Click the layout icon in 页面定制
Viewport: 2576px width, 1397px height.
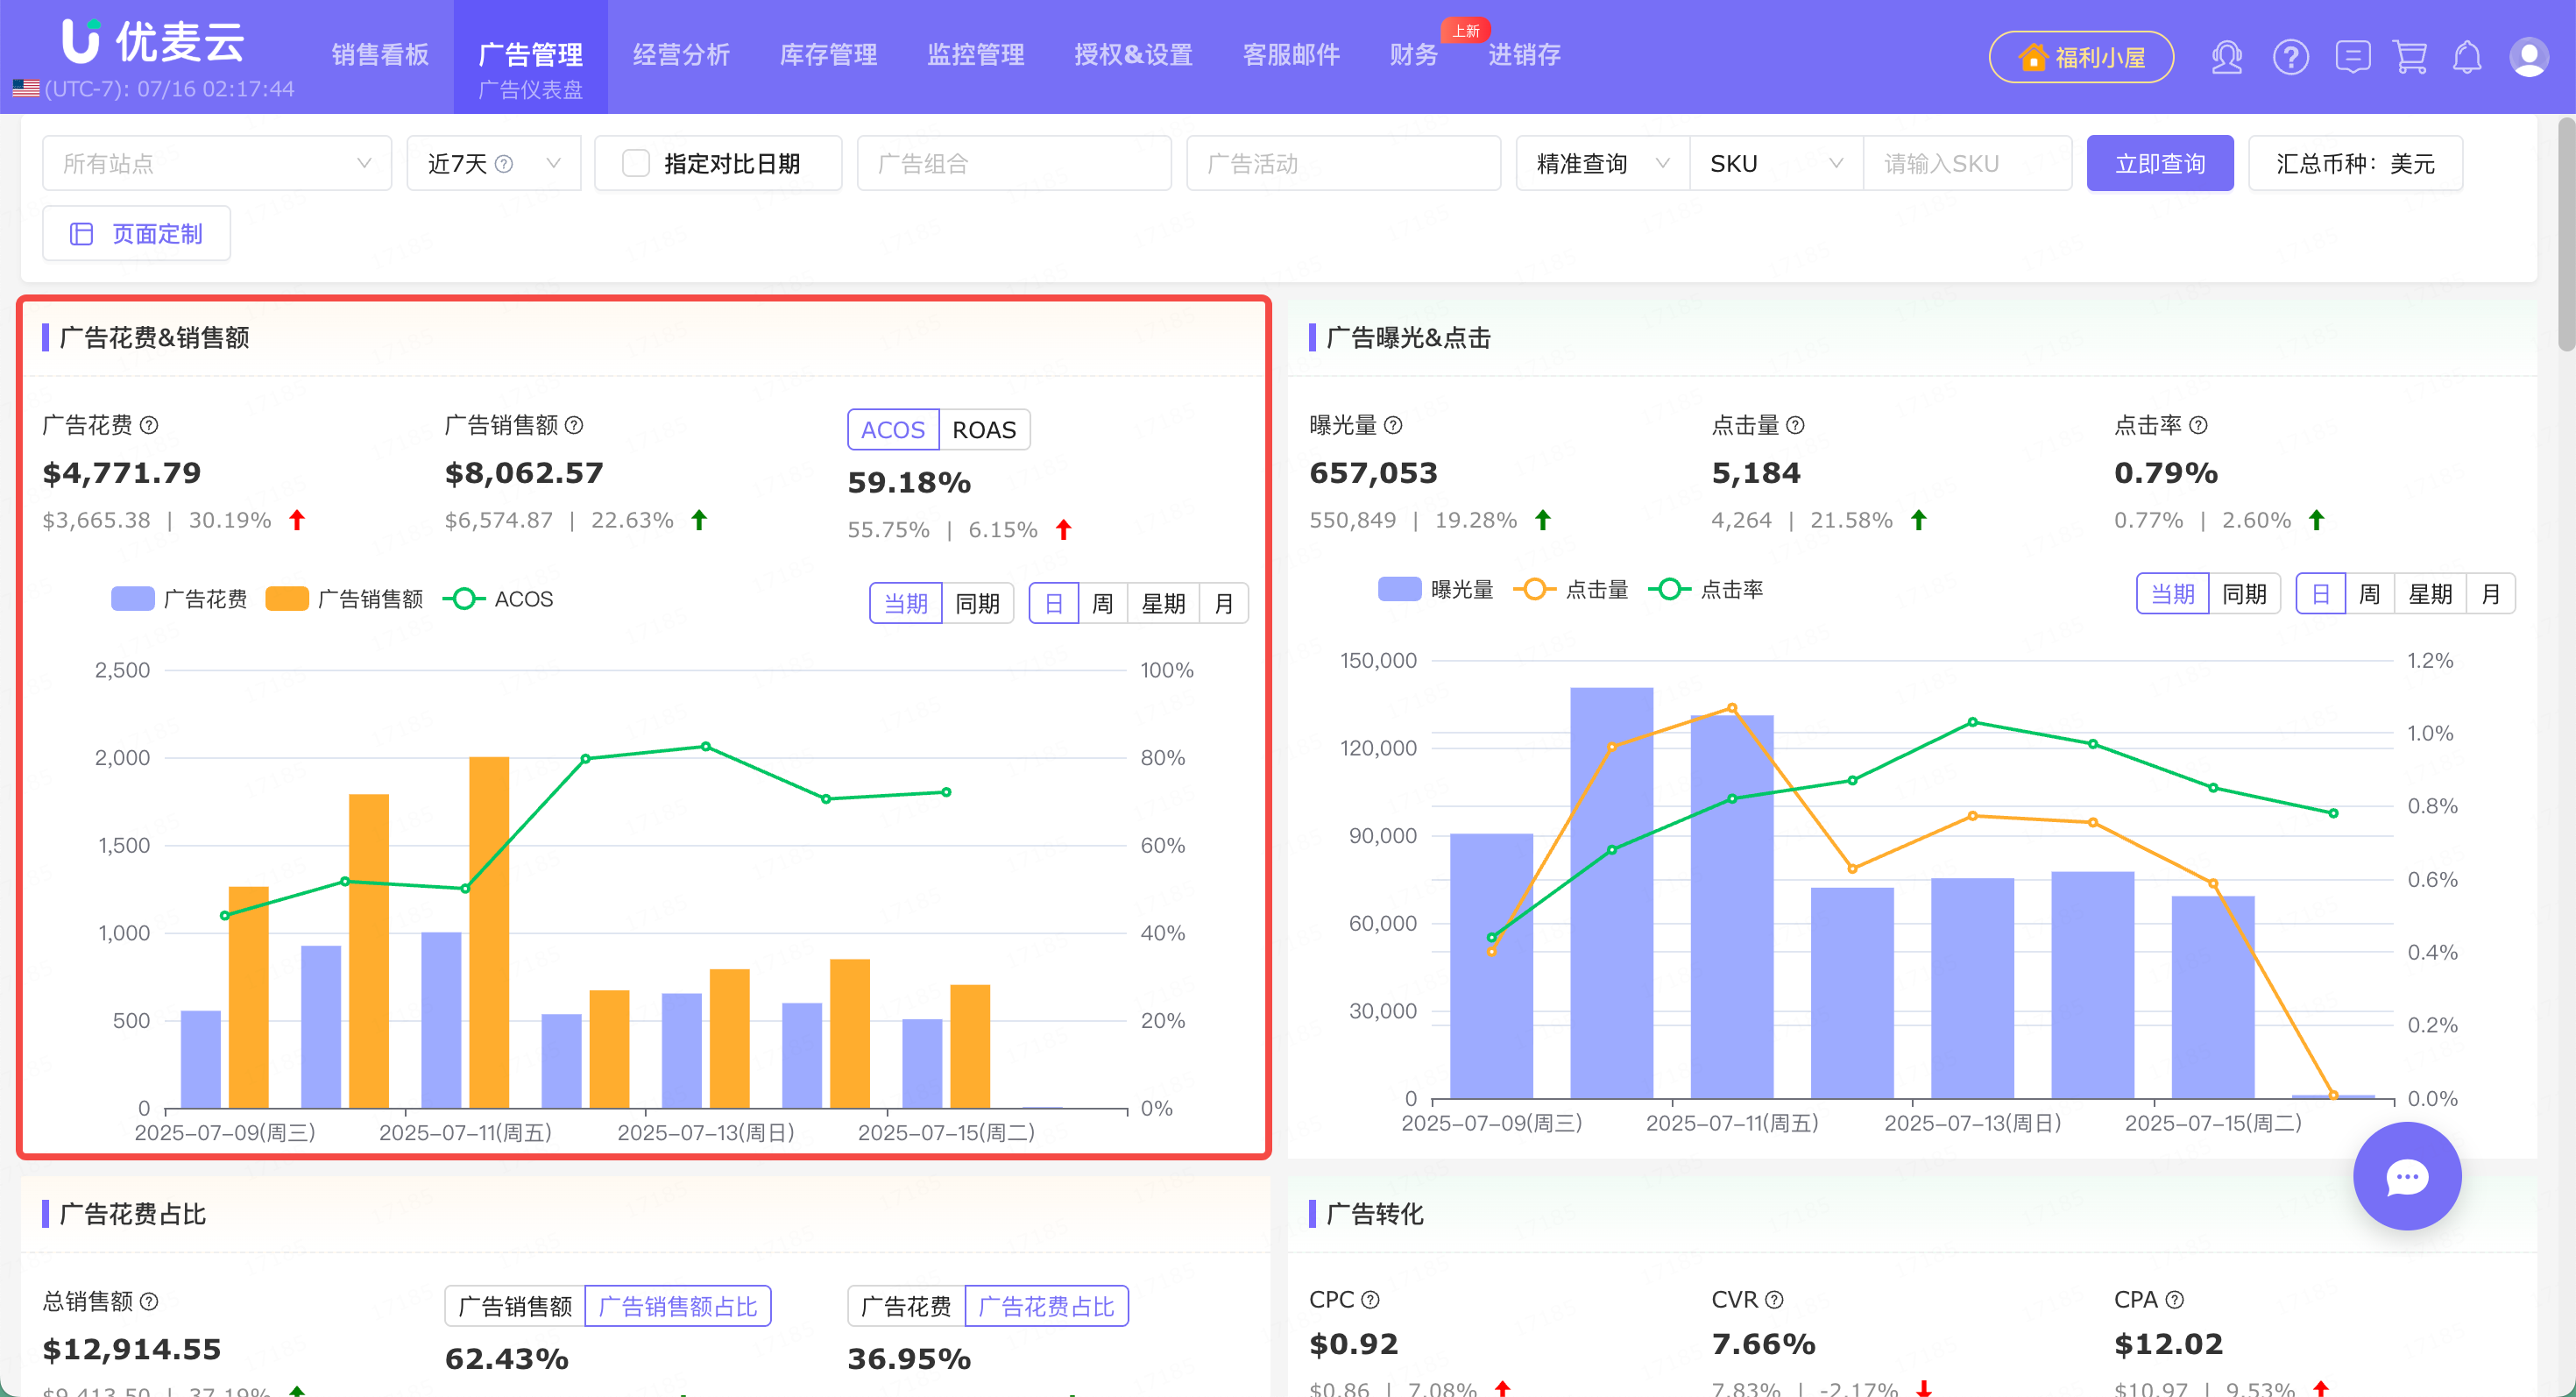81,234
